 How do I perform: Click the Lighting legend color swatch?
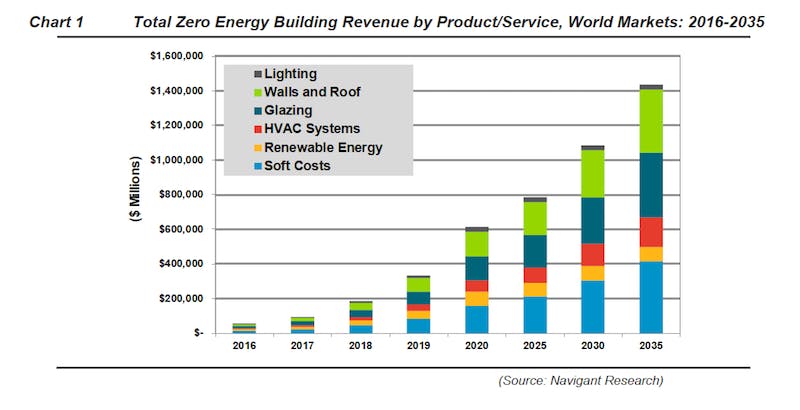[x=258, y=75]
